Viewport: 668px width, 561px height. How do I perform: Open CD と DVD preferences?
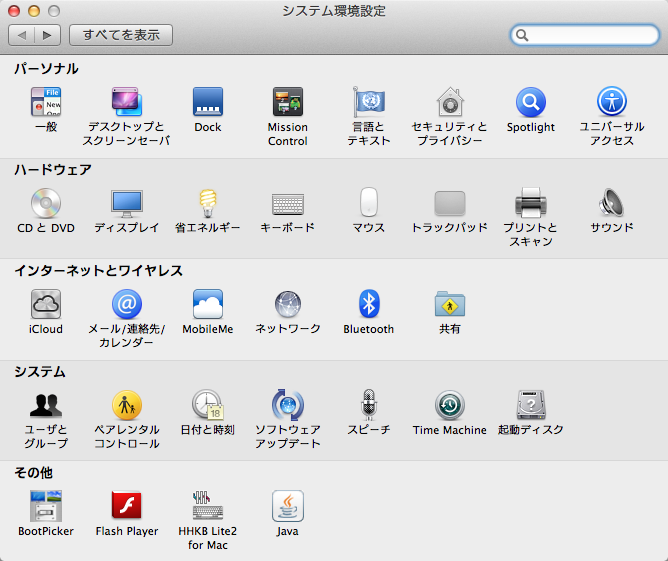click(46, 203)
